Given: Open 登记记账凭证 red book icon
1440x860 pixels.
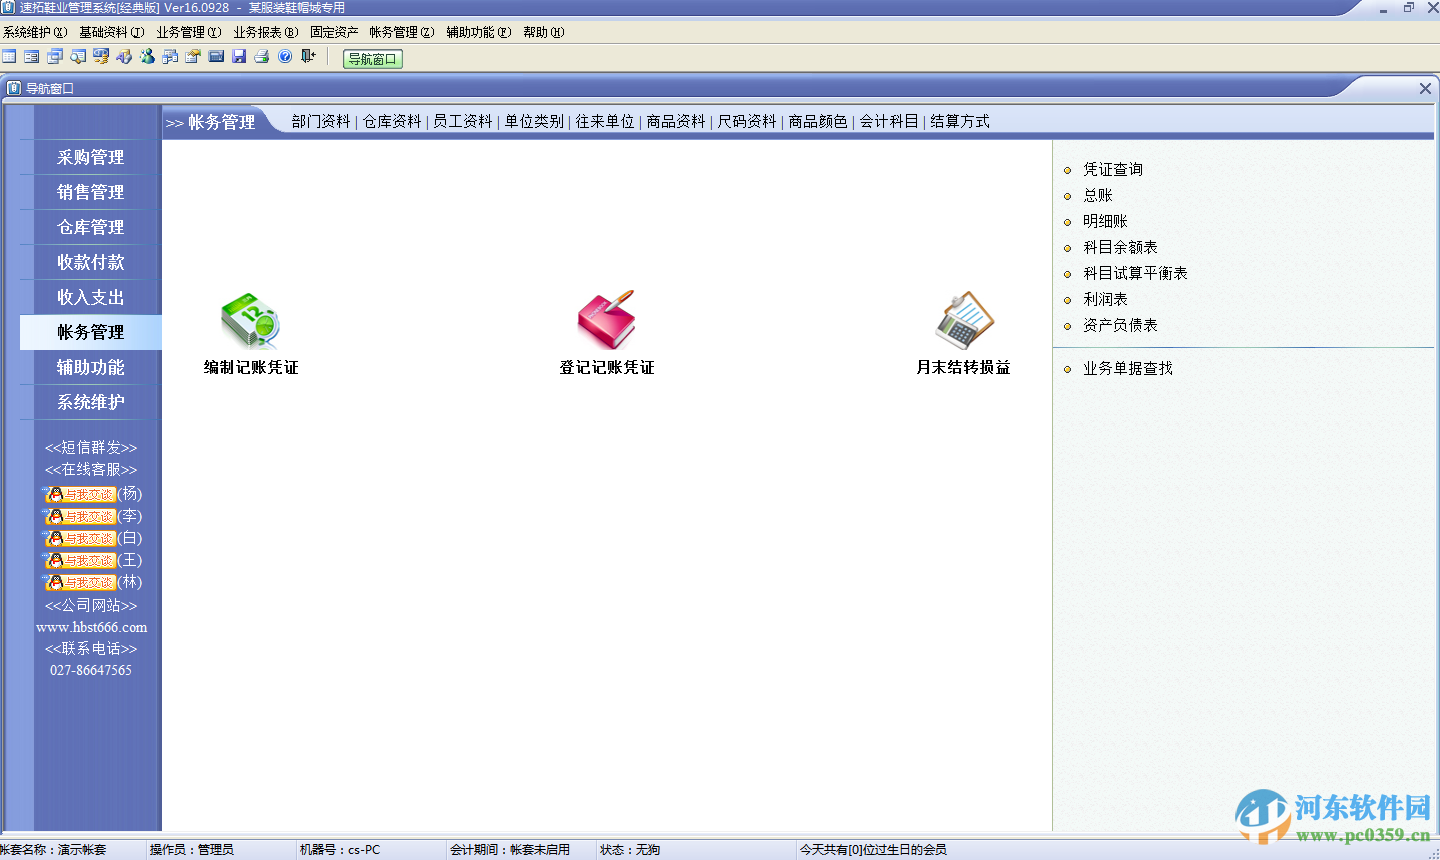Looking at the screenshot, I should tap(607, 320).
